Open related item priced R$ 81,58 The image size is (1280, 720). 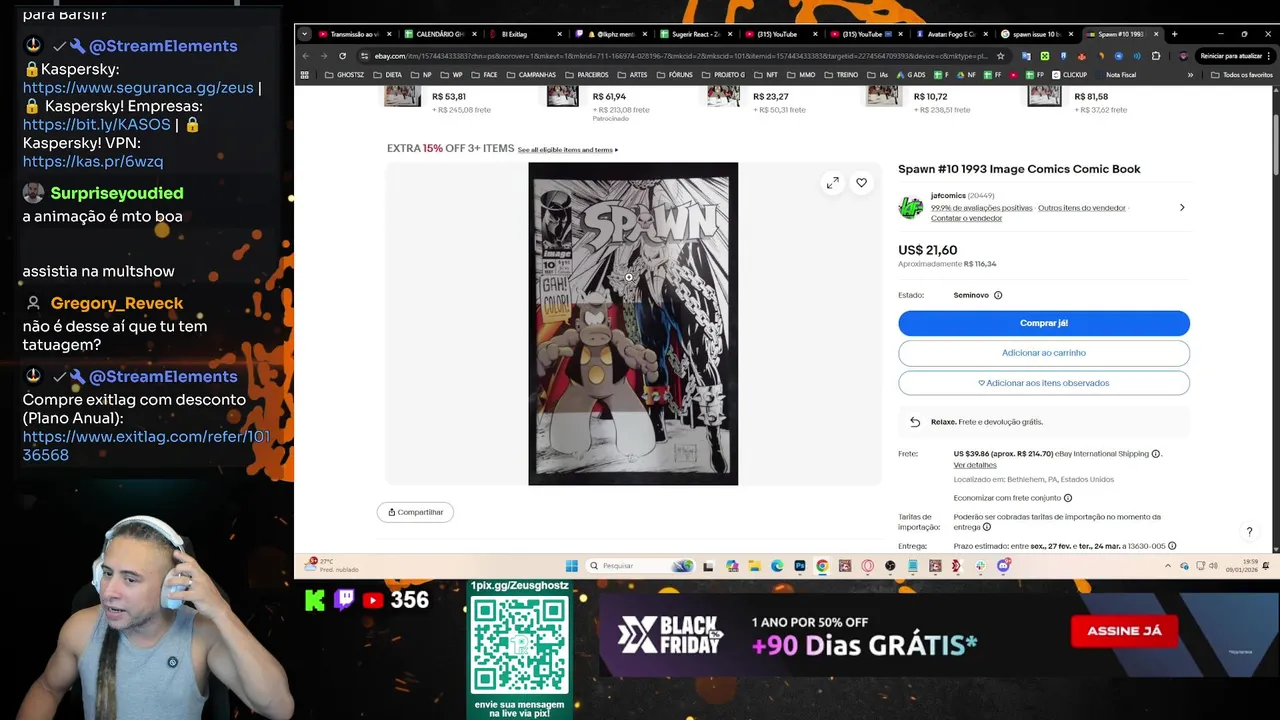click(x=1091, y=97)
